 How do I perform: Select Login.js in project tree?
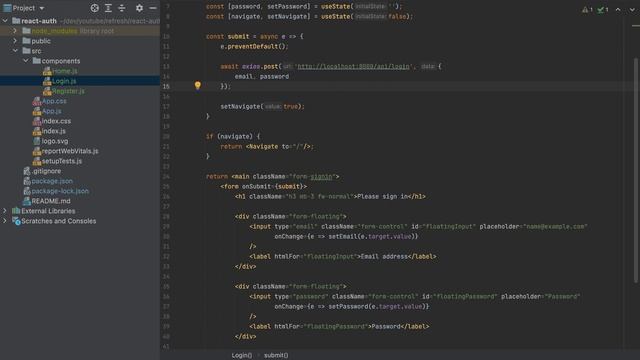tap(64, 81)
